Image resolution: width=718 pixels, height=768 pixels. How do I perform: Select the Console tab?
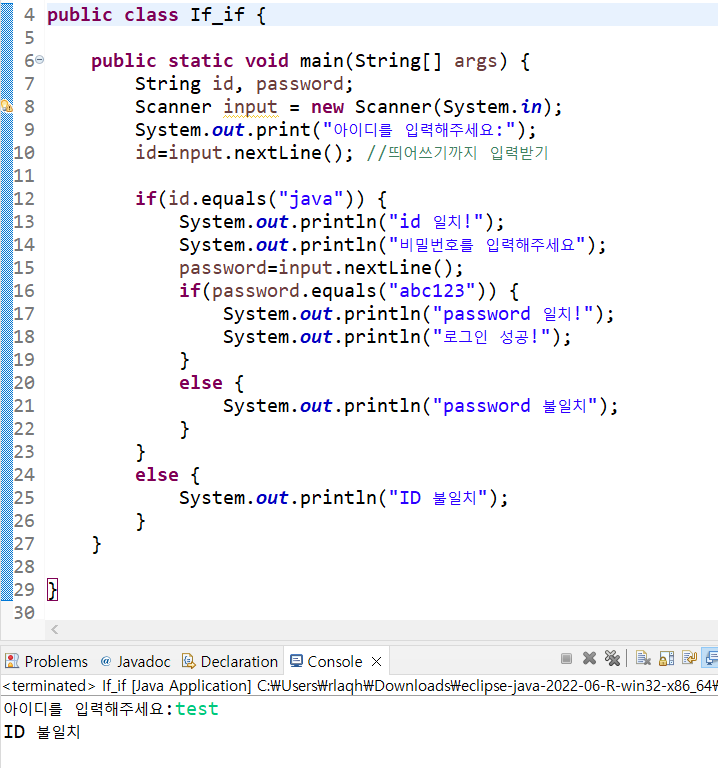(326, 662)
